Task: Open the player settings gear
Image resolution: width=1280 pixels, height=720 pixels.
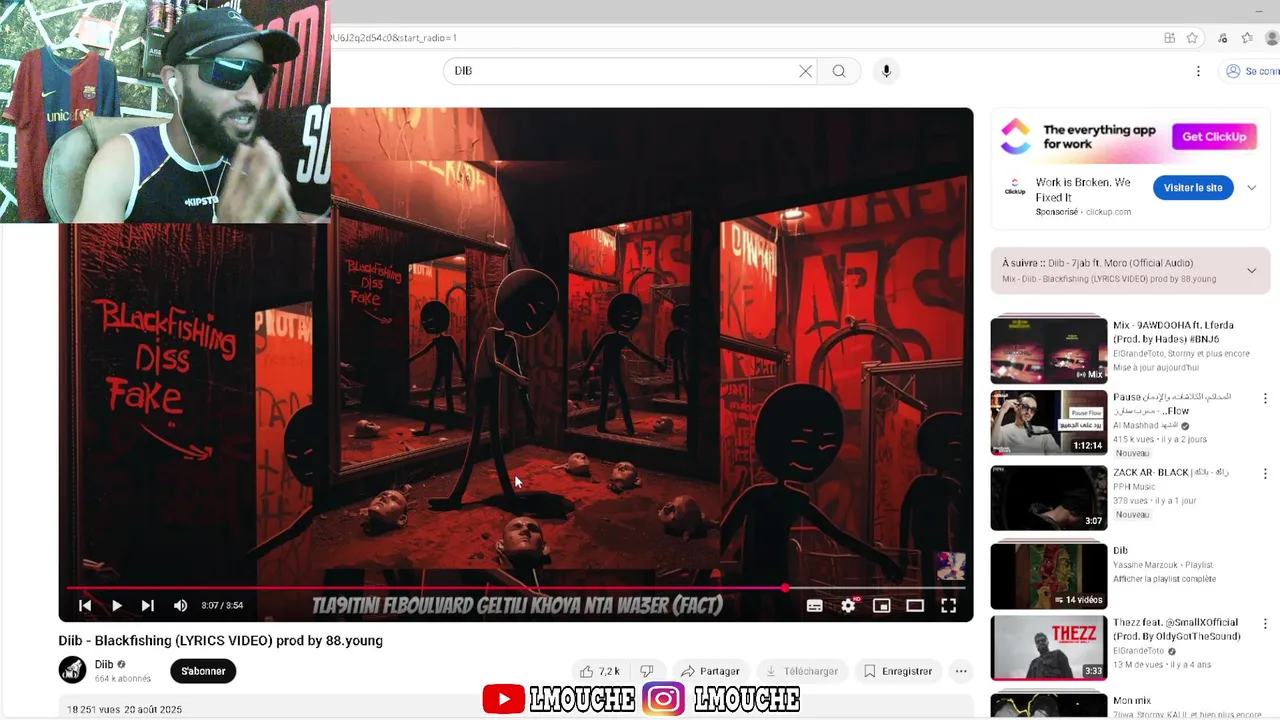Action: coord(848,605)
